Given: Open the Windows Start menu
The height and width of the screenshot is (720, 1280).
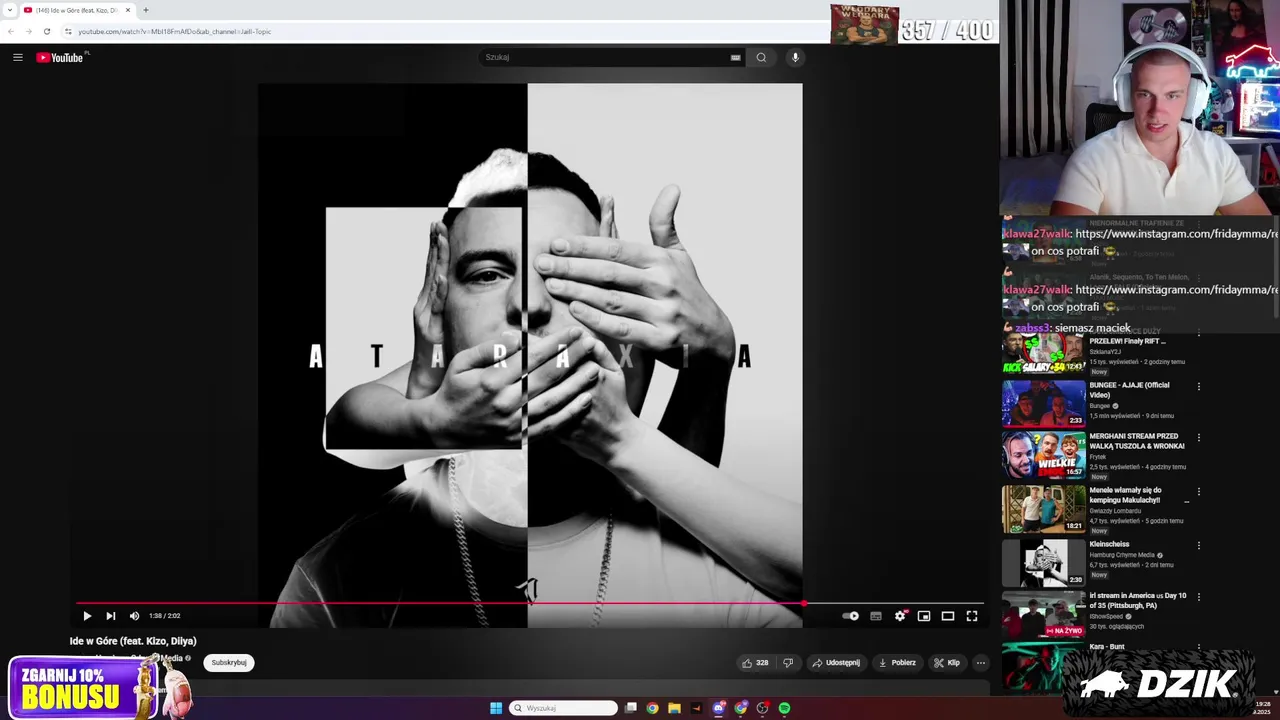Looking at the screenshot, I should (496, 708).
